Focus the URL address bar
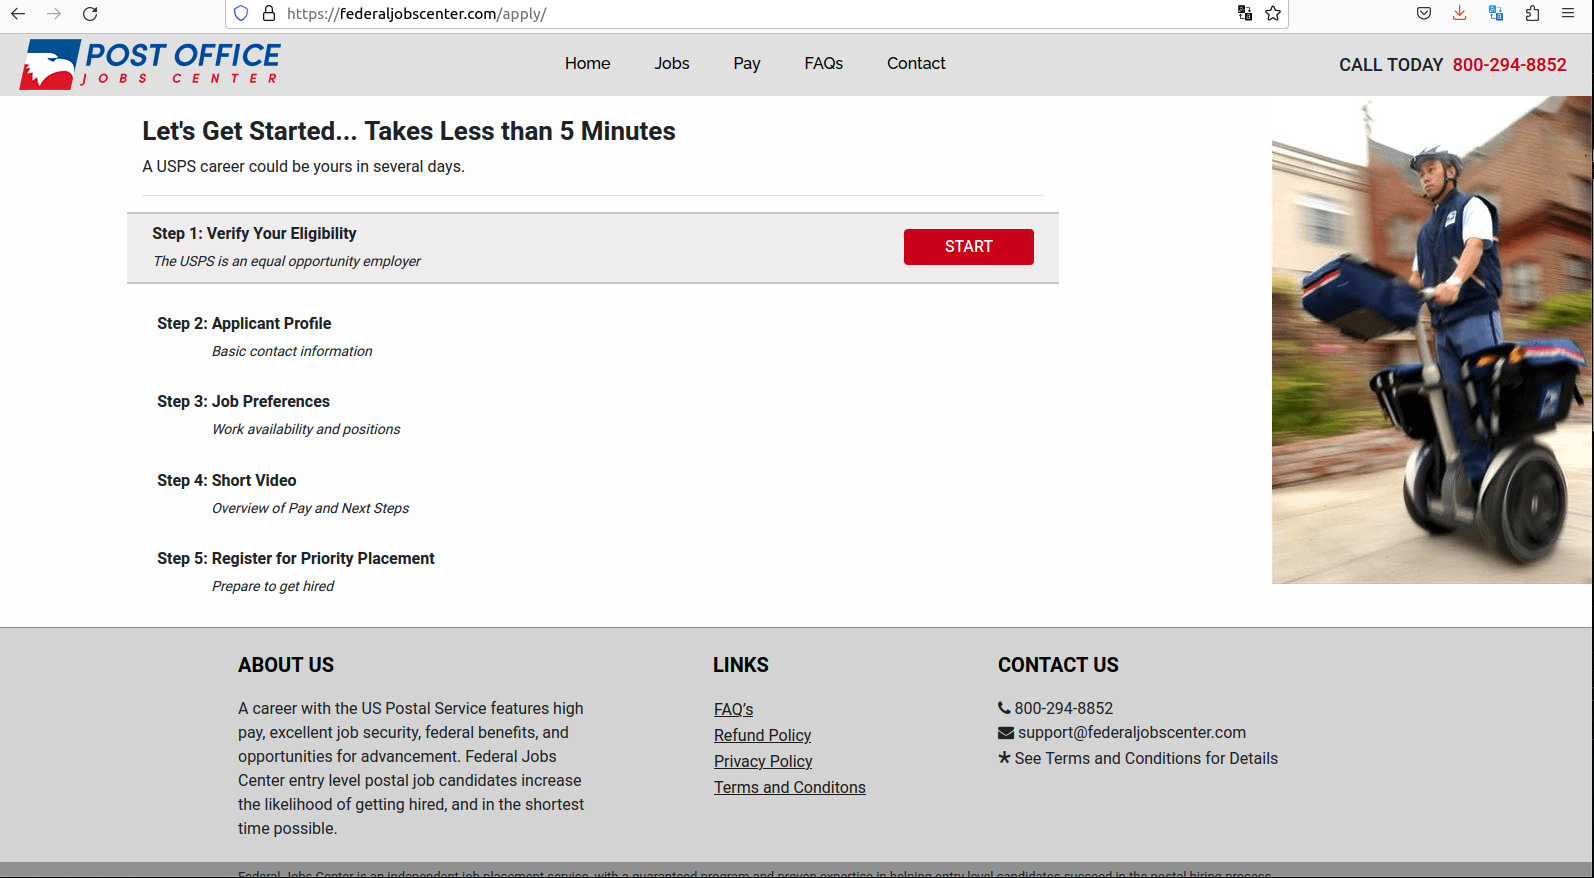Screen dimensions: 1594x878 coord(755,14)
